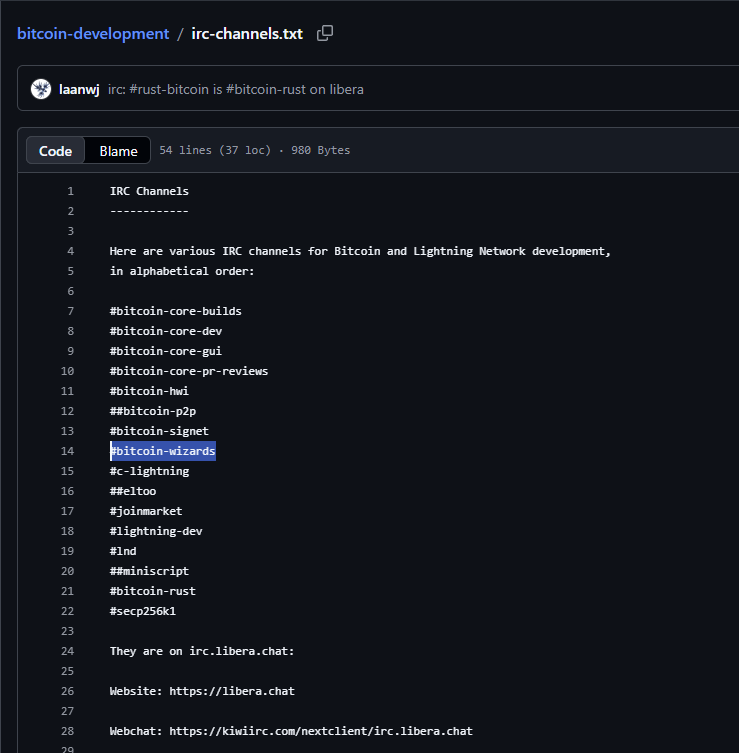Image resolution: width=739 pixels, height=753 pixels.
Task: Click 'in alphabetical order:' text
Action: tap(182, 271)
